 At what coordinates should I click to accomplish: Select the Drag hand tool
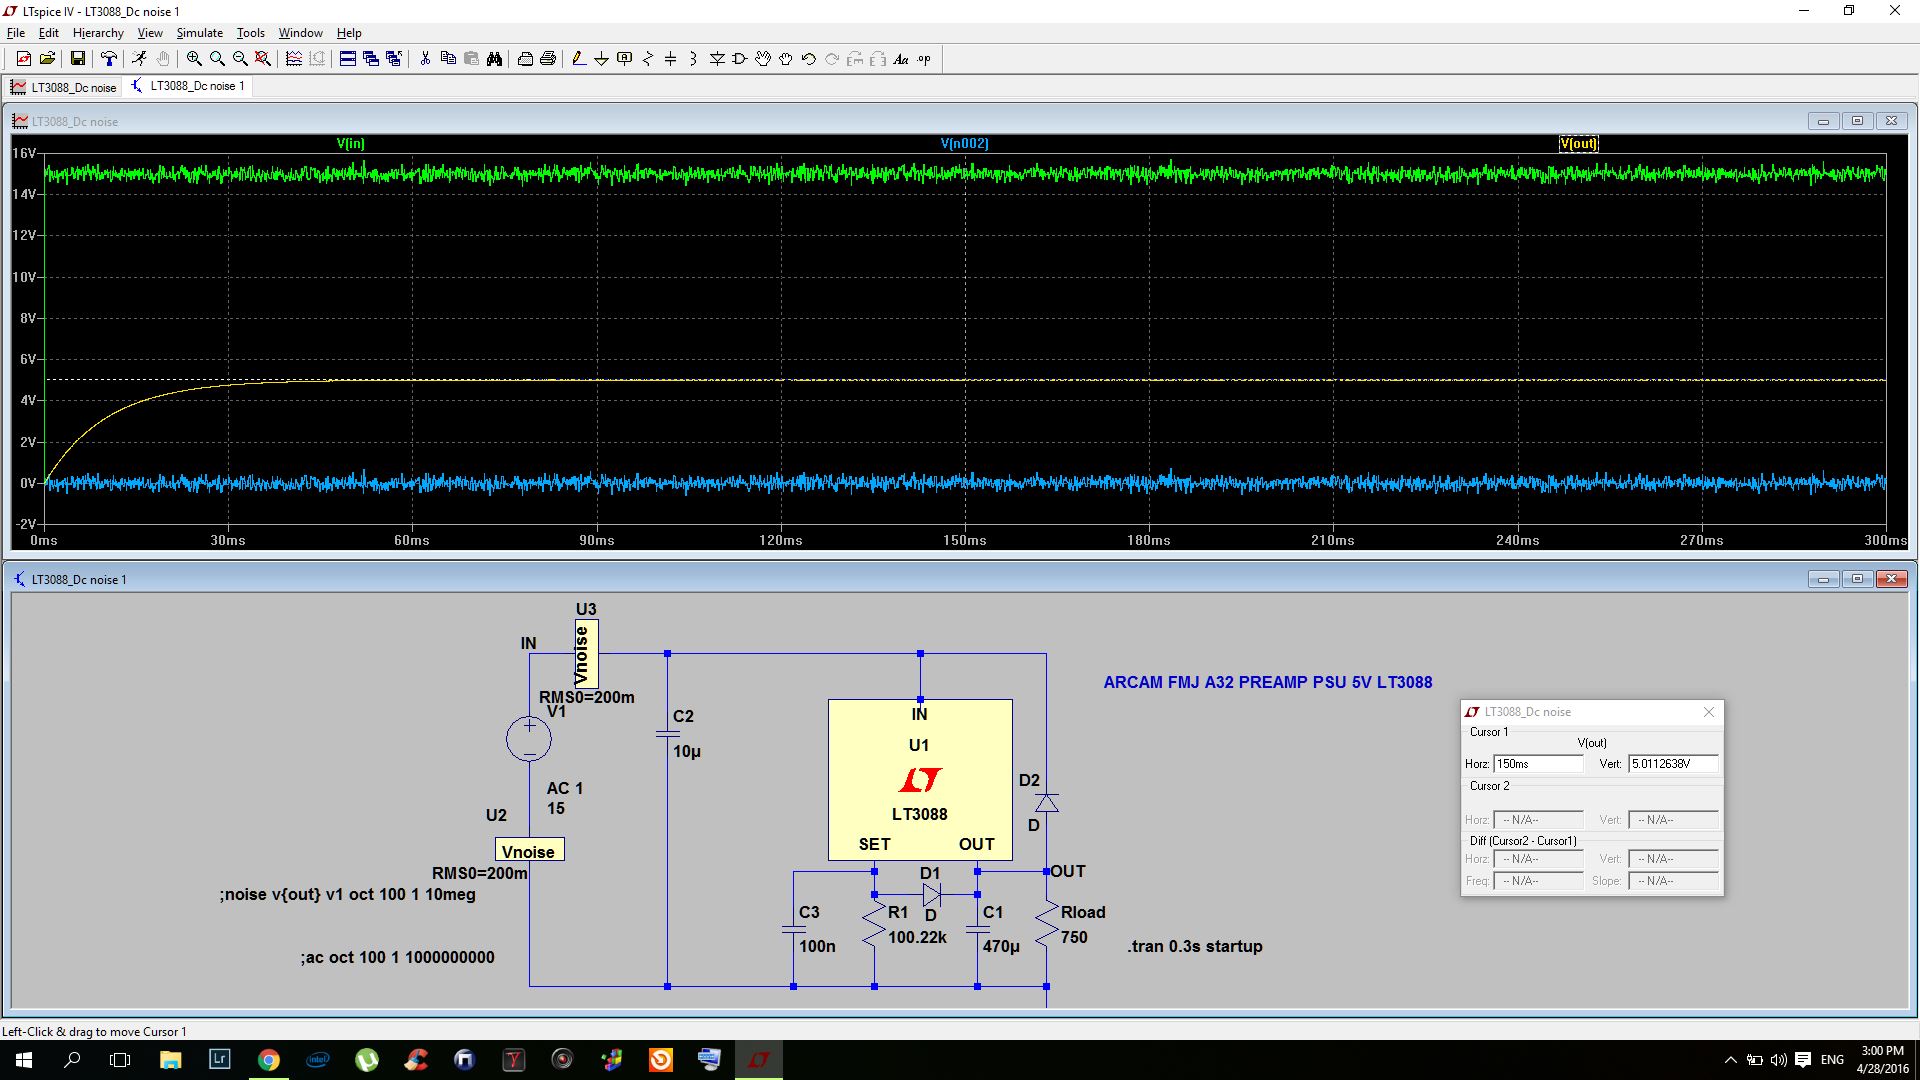click(x=786, y=59)
